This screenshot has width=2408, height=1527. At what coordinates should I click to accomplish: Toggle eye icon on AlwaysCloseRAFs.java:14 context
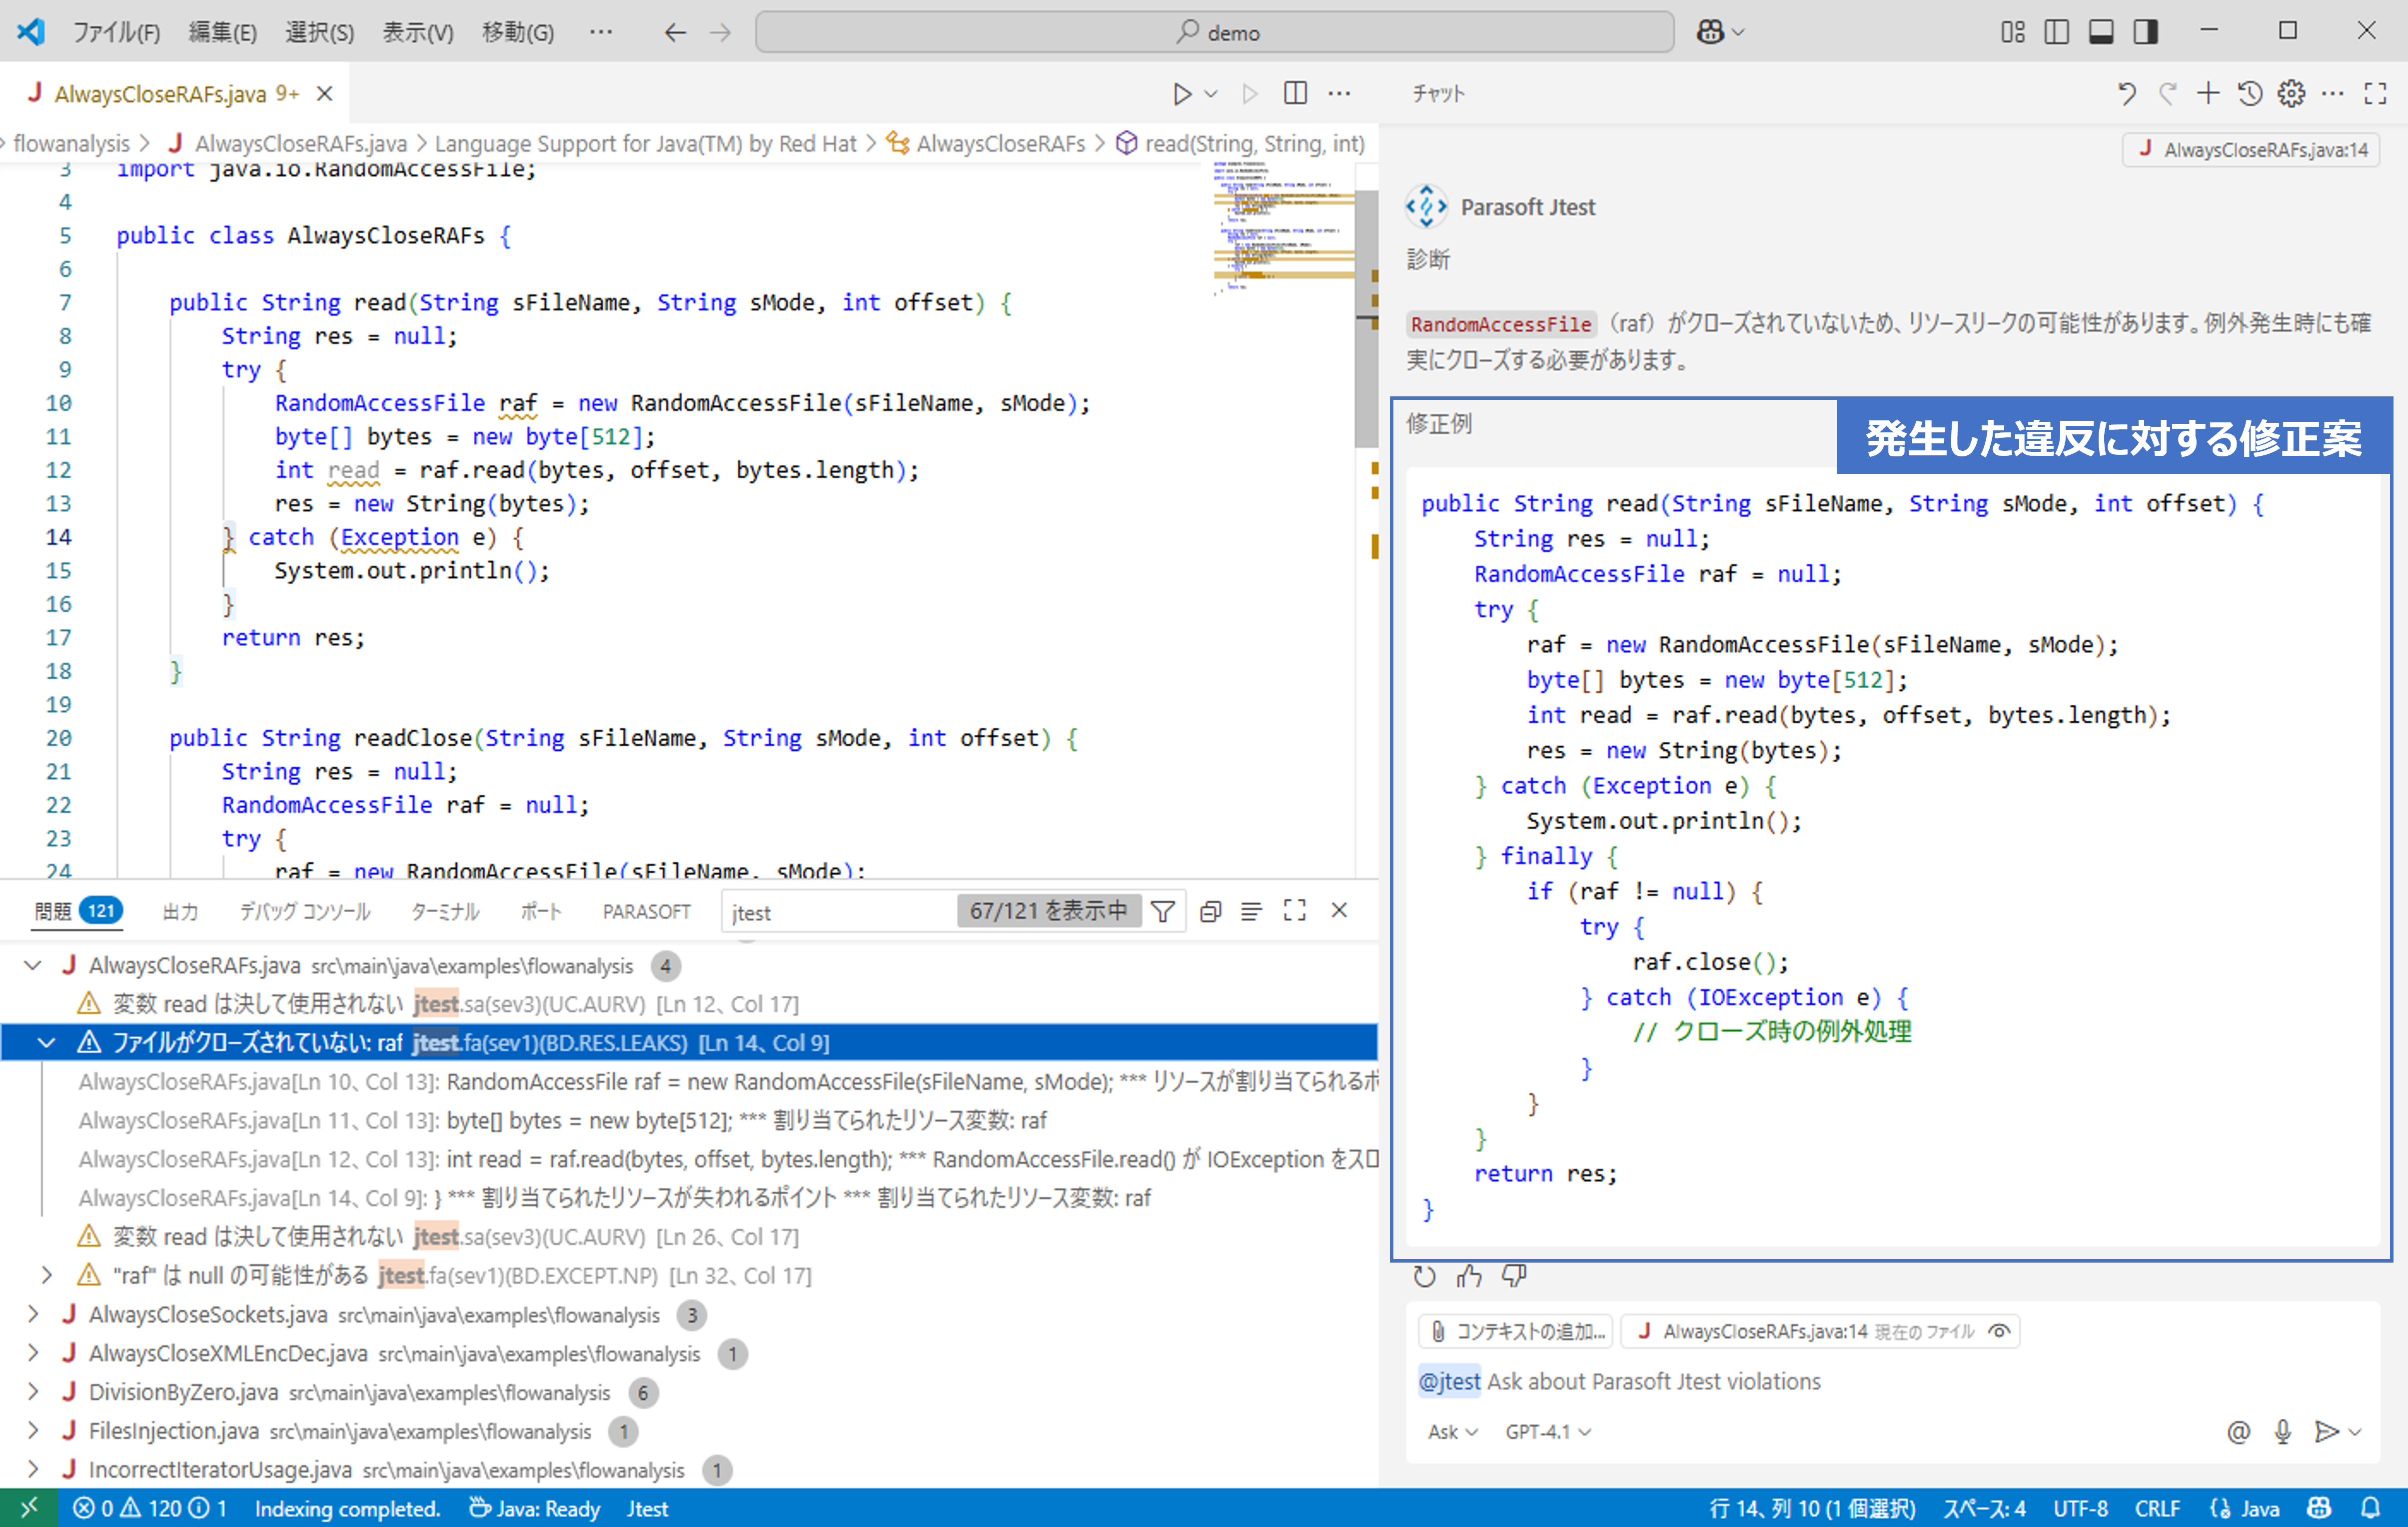click(x=1999, y=1332)
